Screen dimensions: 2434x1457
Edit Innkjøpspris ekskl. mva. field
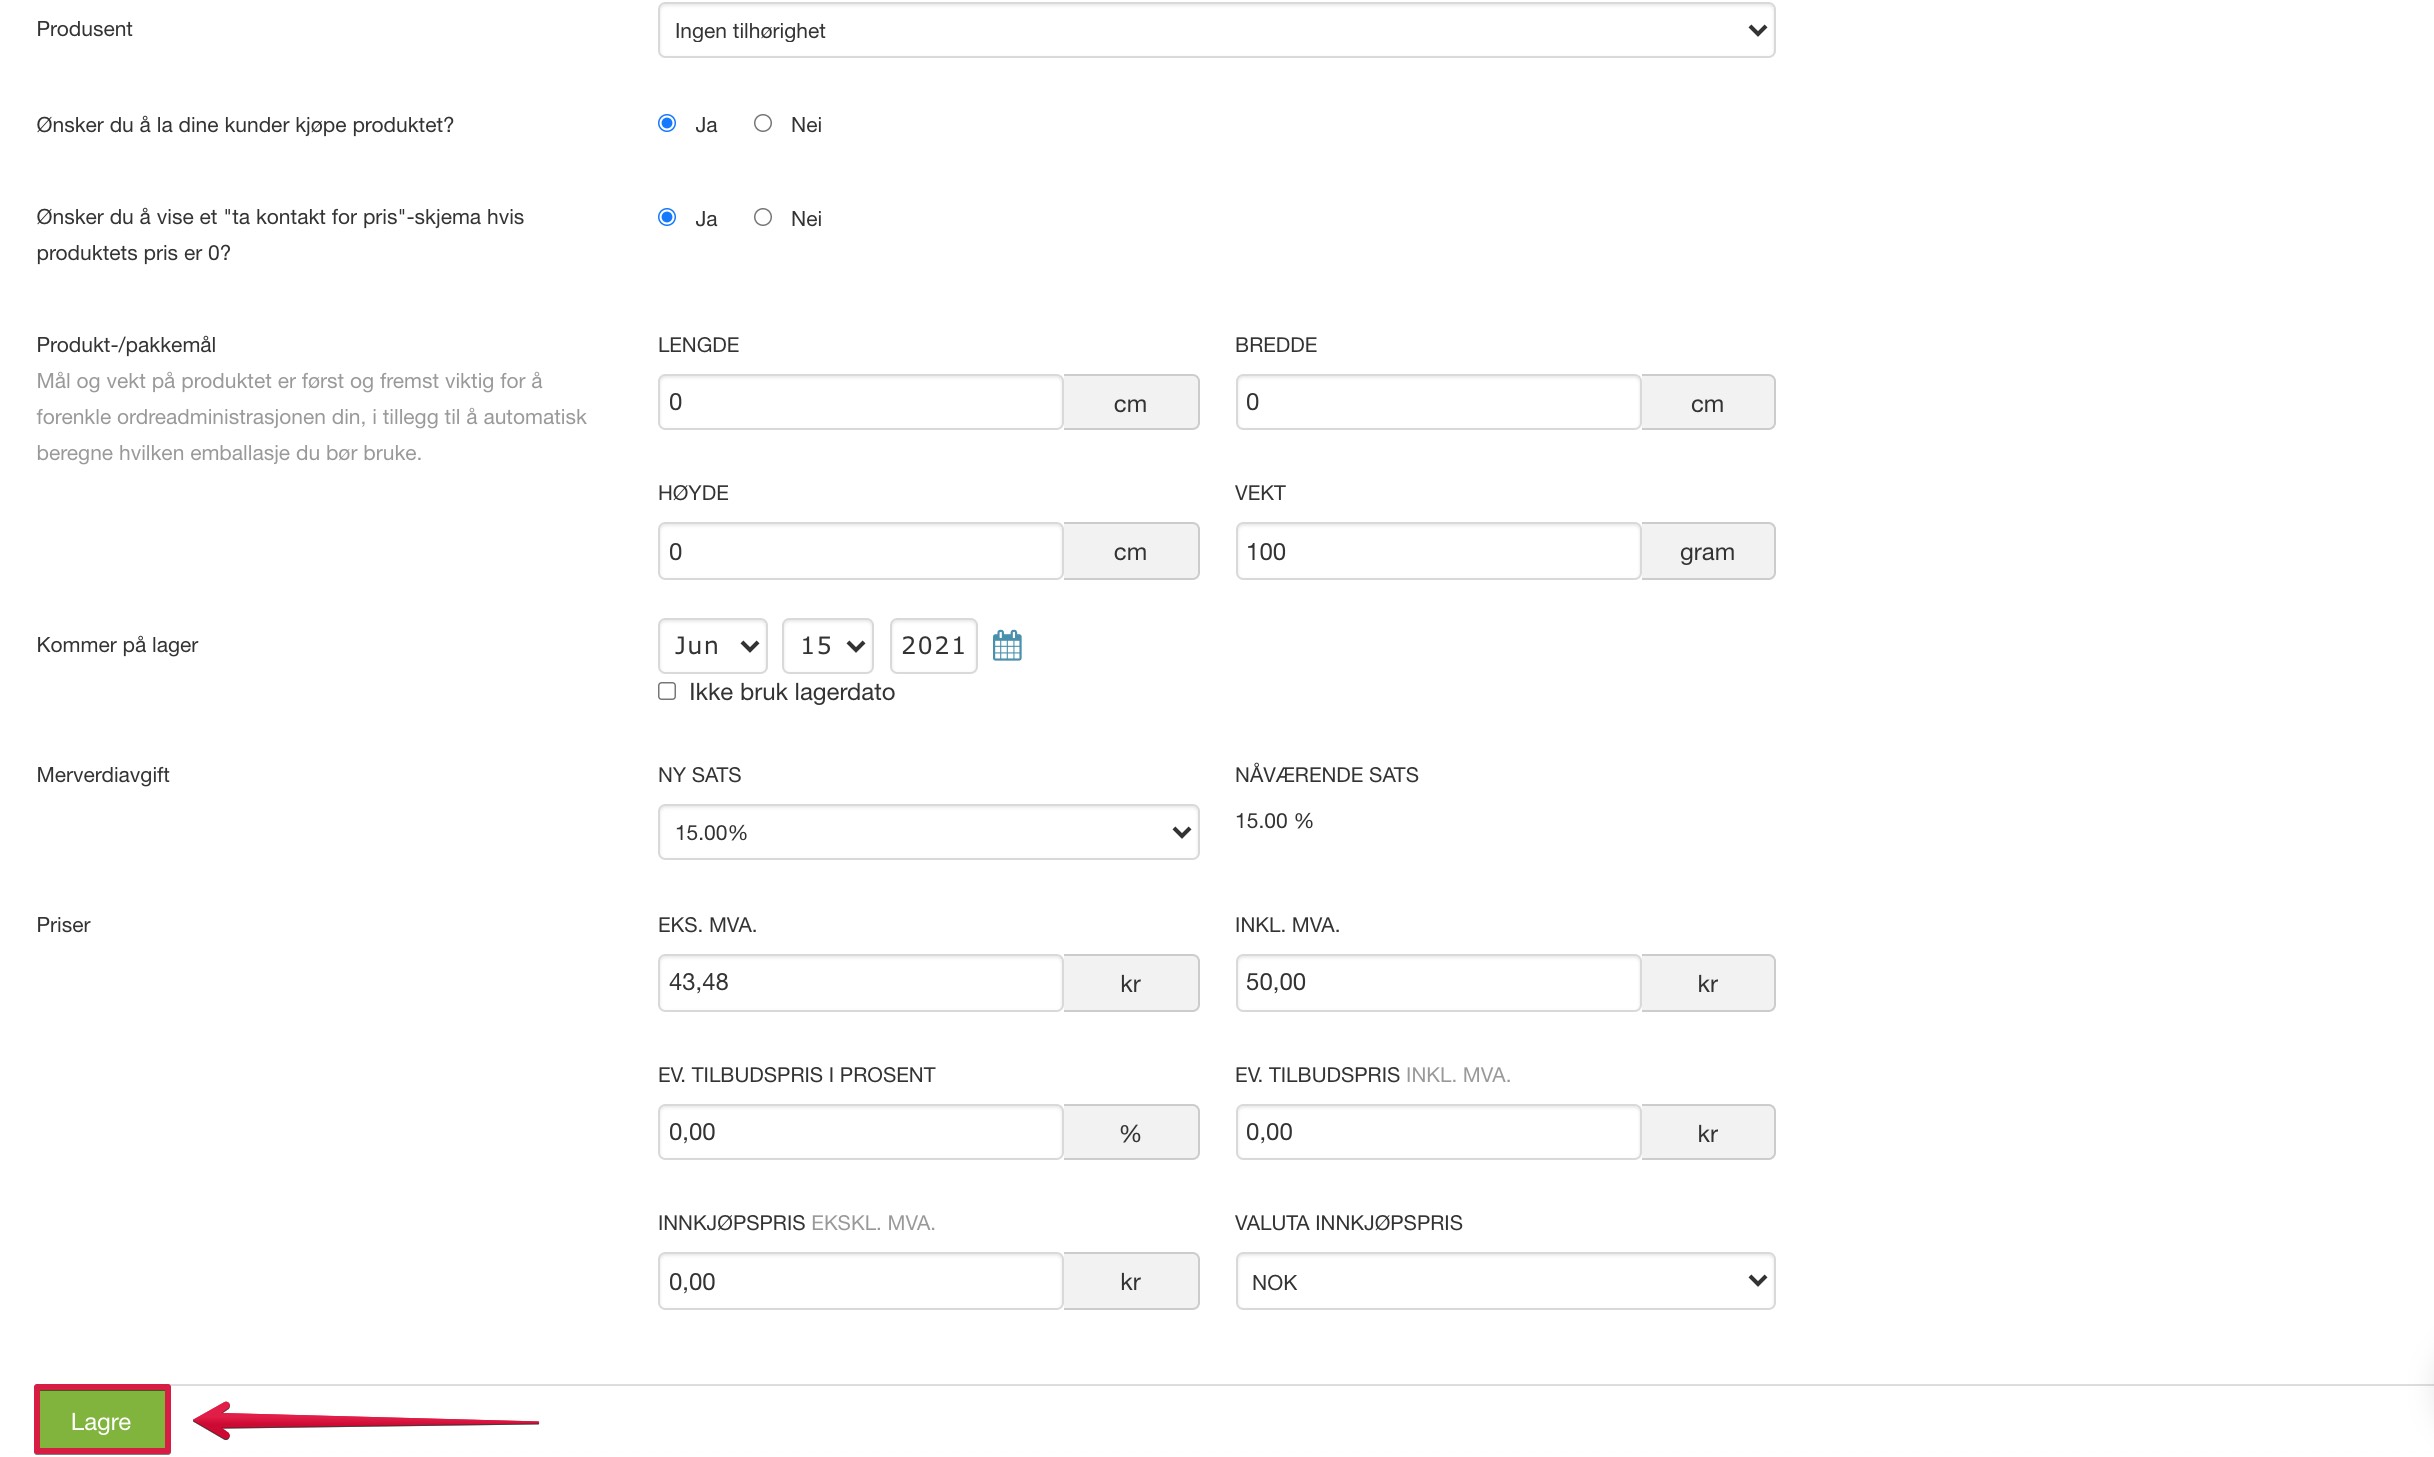click(860, 1282)
